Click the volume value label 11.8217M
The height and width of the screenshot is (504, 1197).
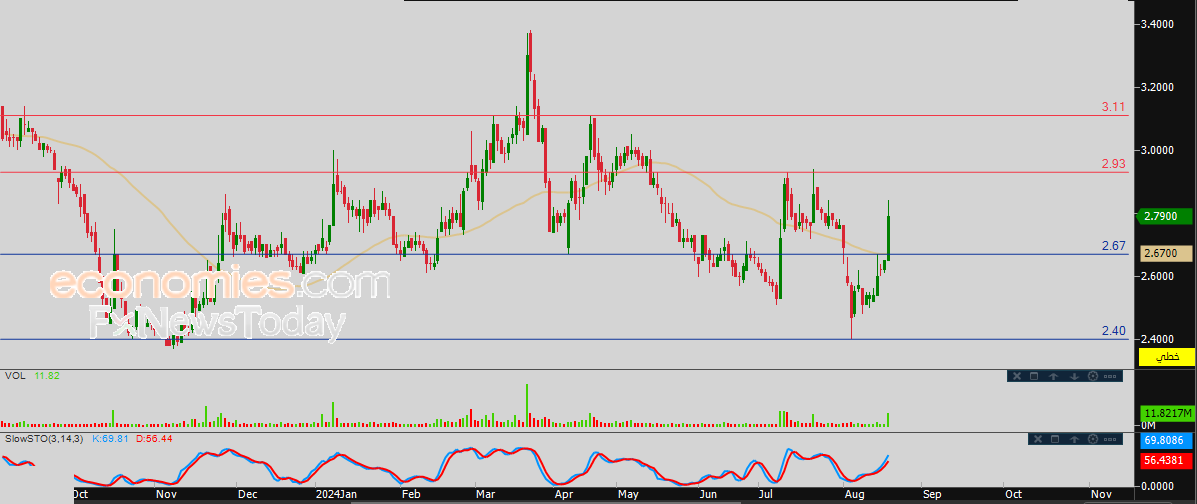(x=1166, y=413)
